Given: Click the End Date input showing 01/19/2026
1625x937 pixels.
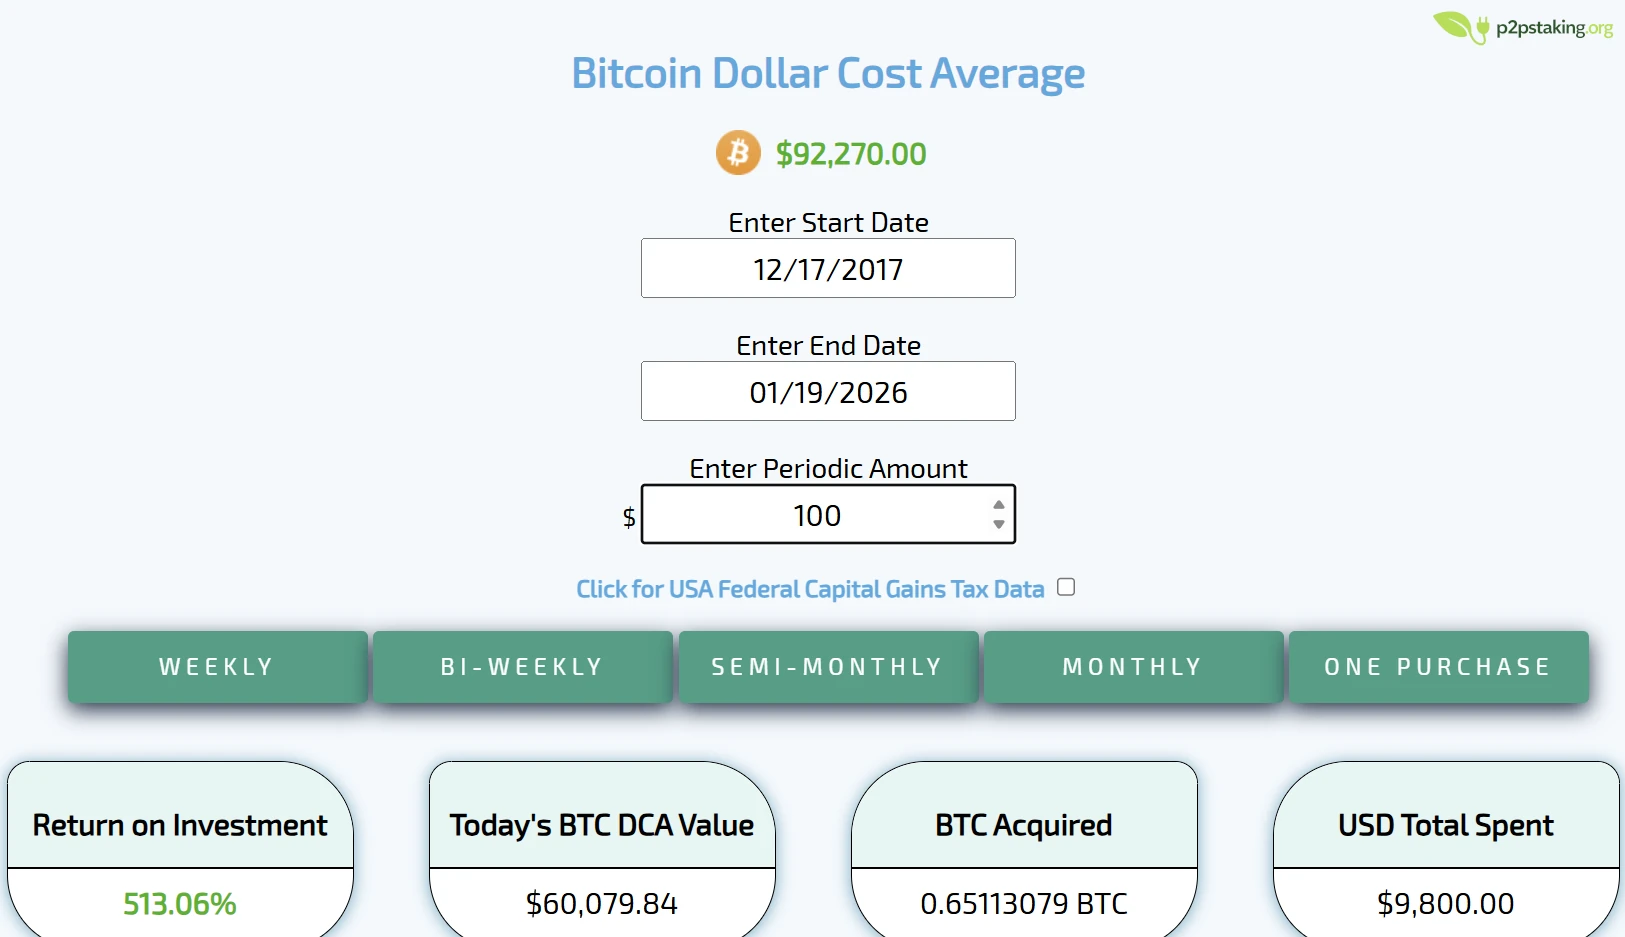Looking at the screenshot, I should pyautogui.click(x=828, y=391).
